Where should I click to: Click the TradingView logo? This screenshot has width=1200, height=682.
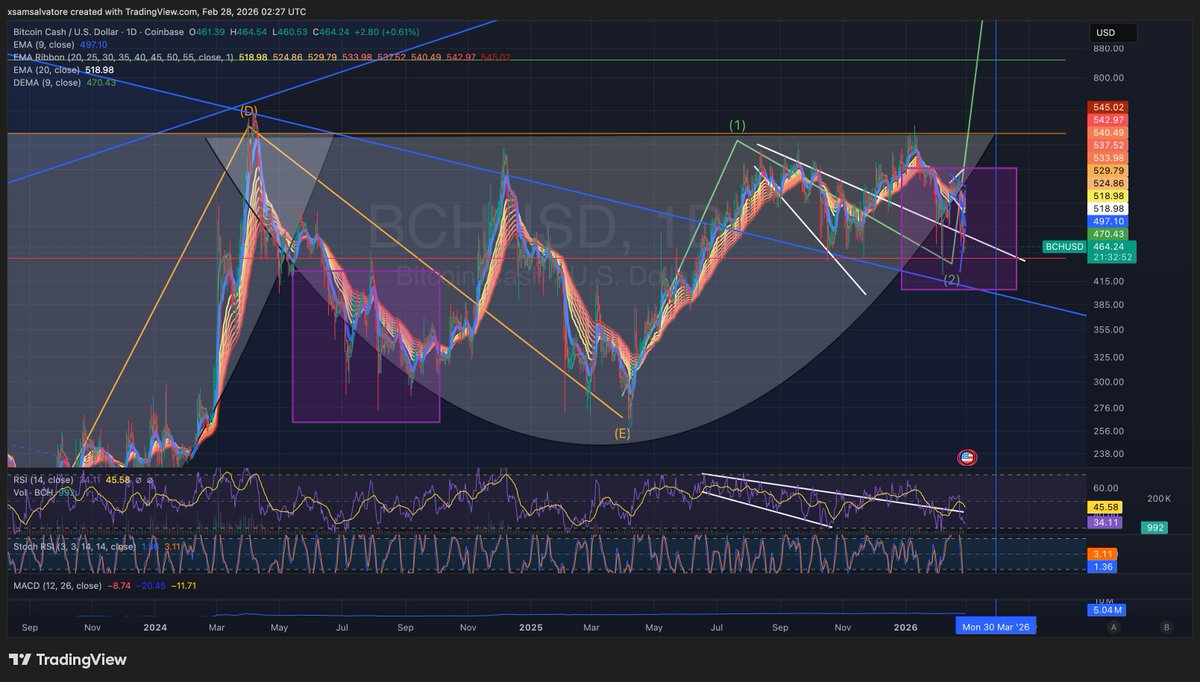[67, 659]
